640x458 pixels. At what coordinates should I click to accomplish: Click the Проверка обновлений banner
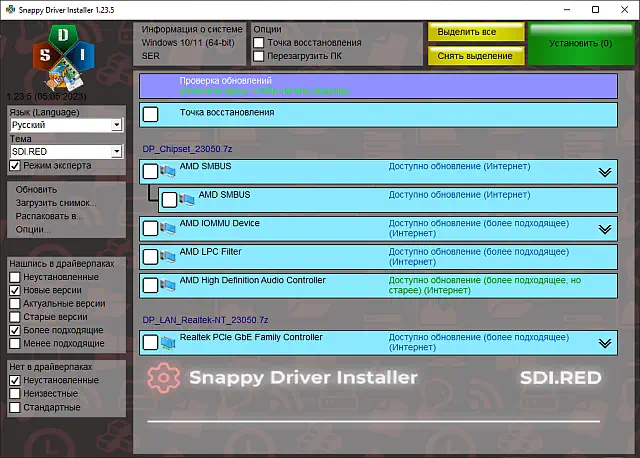(378, 86)
